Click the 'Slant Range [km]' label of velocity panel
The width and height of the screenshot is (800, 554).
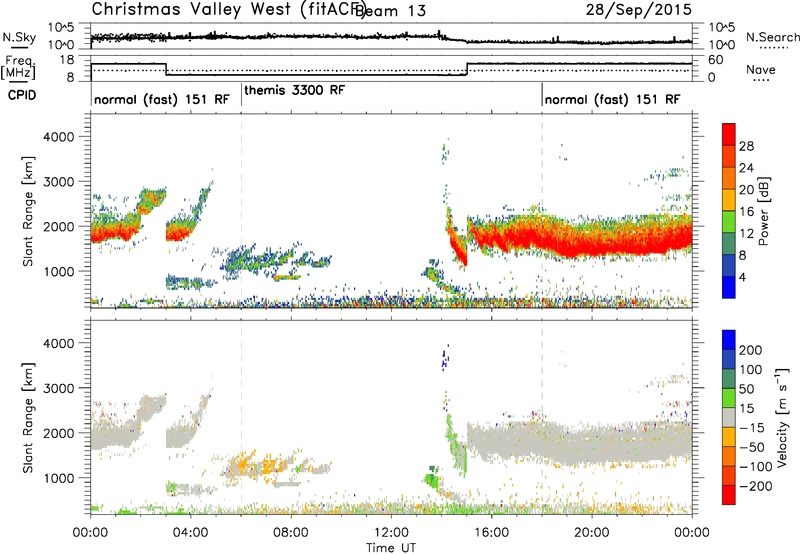(x=28, y=418)
